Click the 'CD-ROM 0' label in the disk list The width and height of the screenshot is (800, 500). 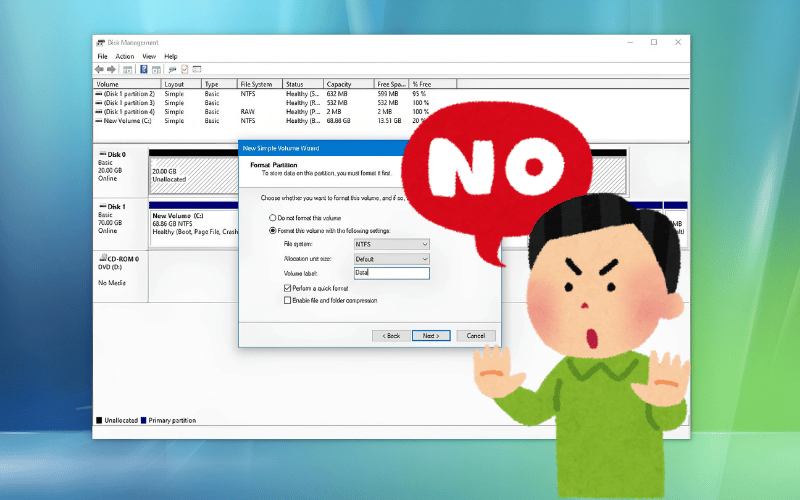click(x=123, y=259)
